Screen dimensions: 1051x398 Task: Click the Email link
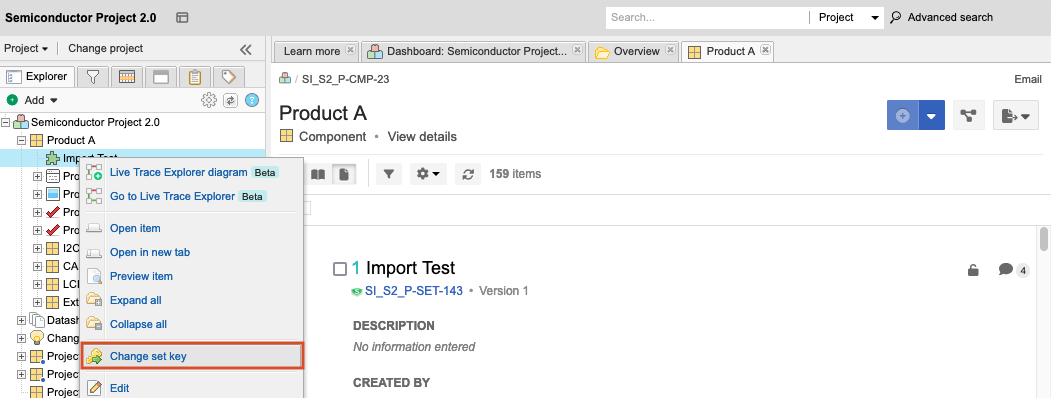[1028, 79]
